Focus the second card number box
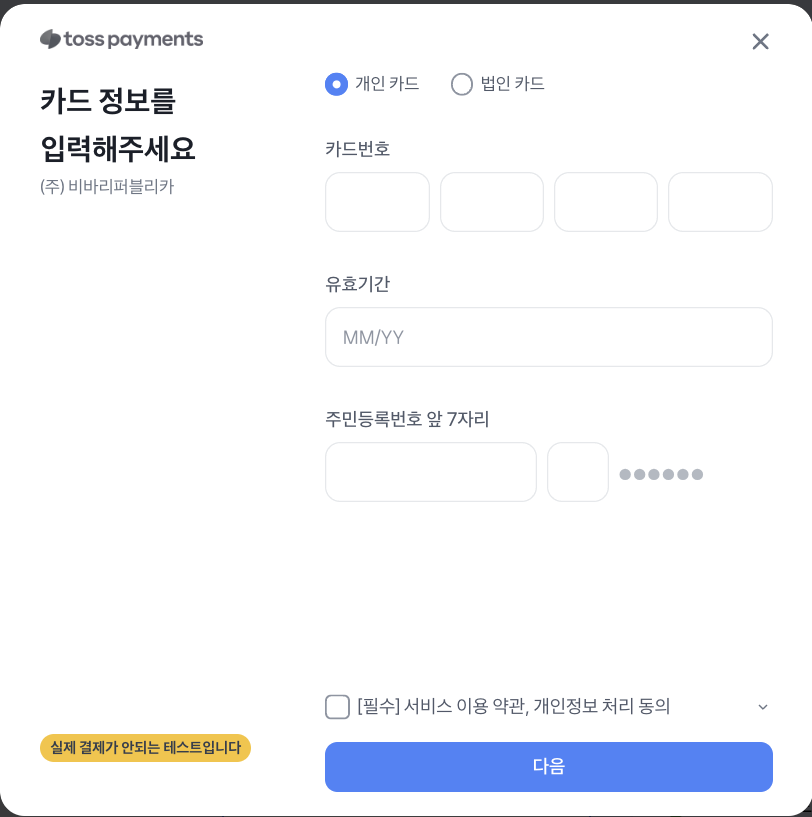 point(491,202)
